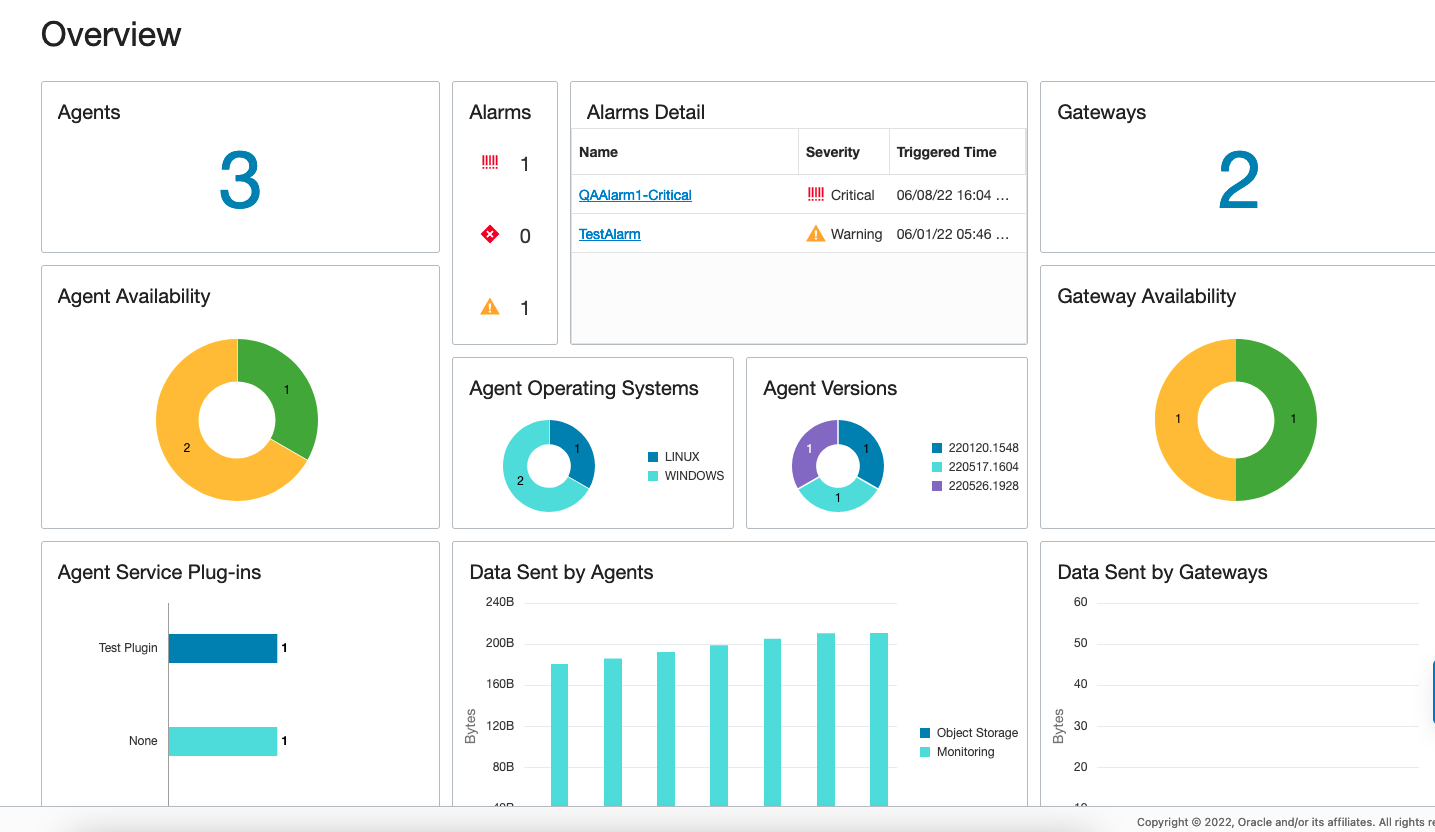The image size is (1435, 832).
Task: Click the dark blue LINUX slice in OS chart
Action: [577, 450]
